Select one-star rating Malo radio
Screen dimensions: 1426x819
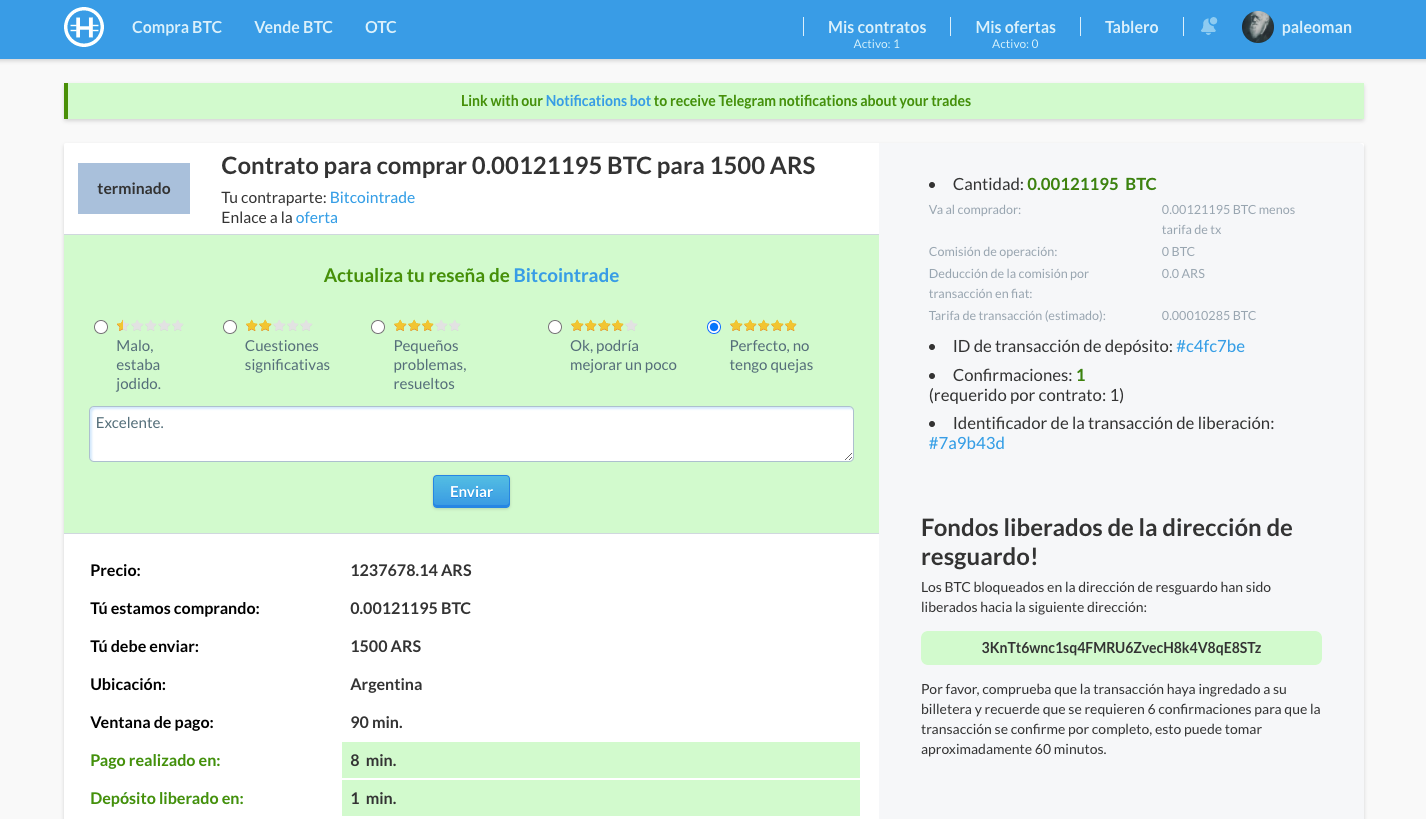click(x=100, y=327)
